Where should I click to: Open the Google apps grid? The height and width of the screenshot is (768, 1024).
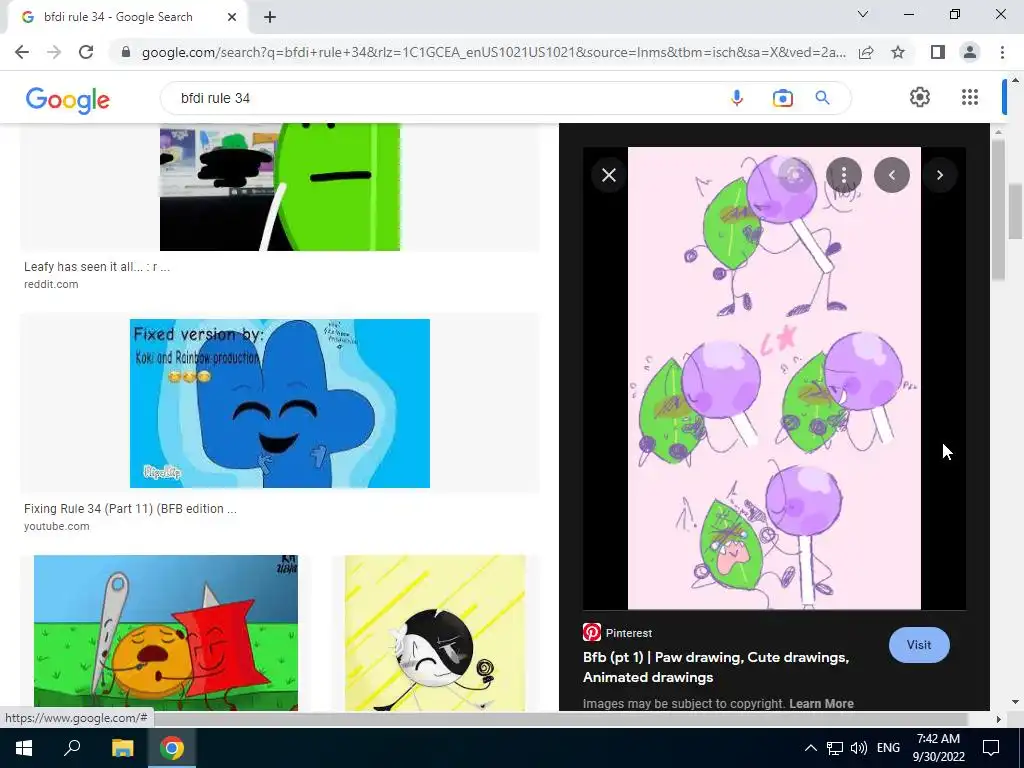coord(970,97)
